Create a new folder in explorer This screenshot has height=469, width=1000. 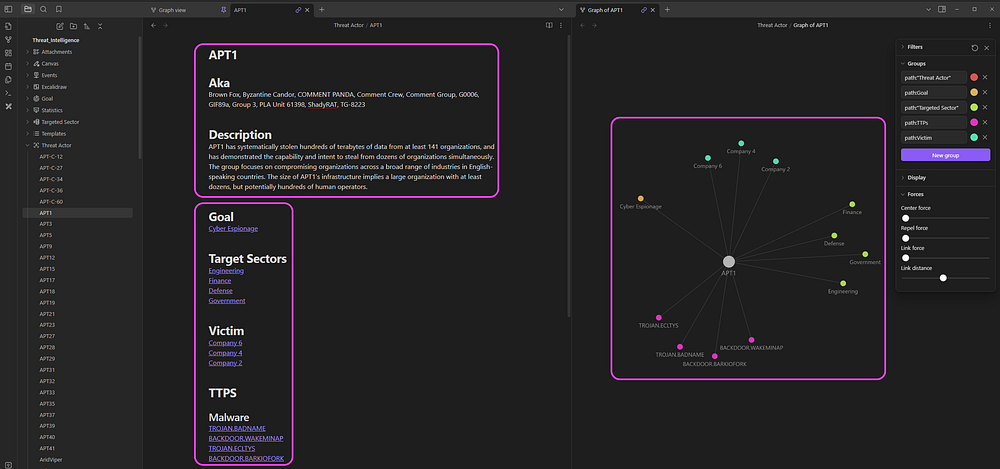[x=73, y=26]
